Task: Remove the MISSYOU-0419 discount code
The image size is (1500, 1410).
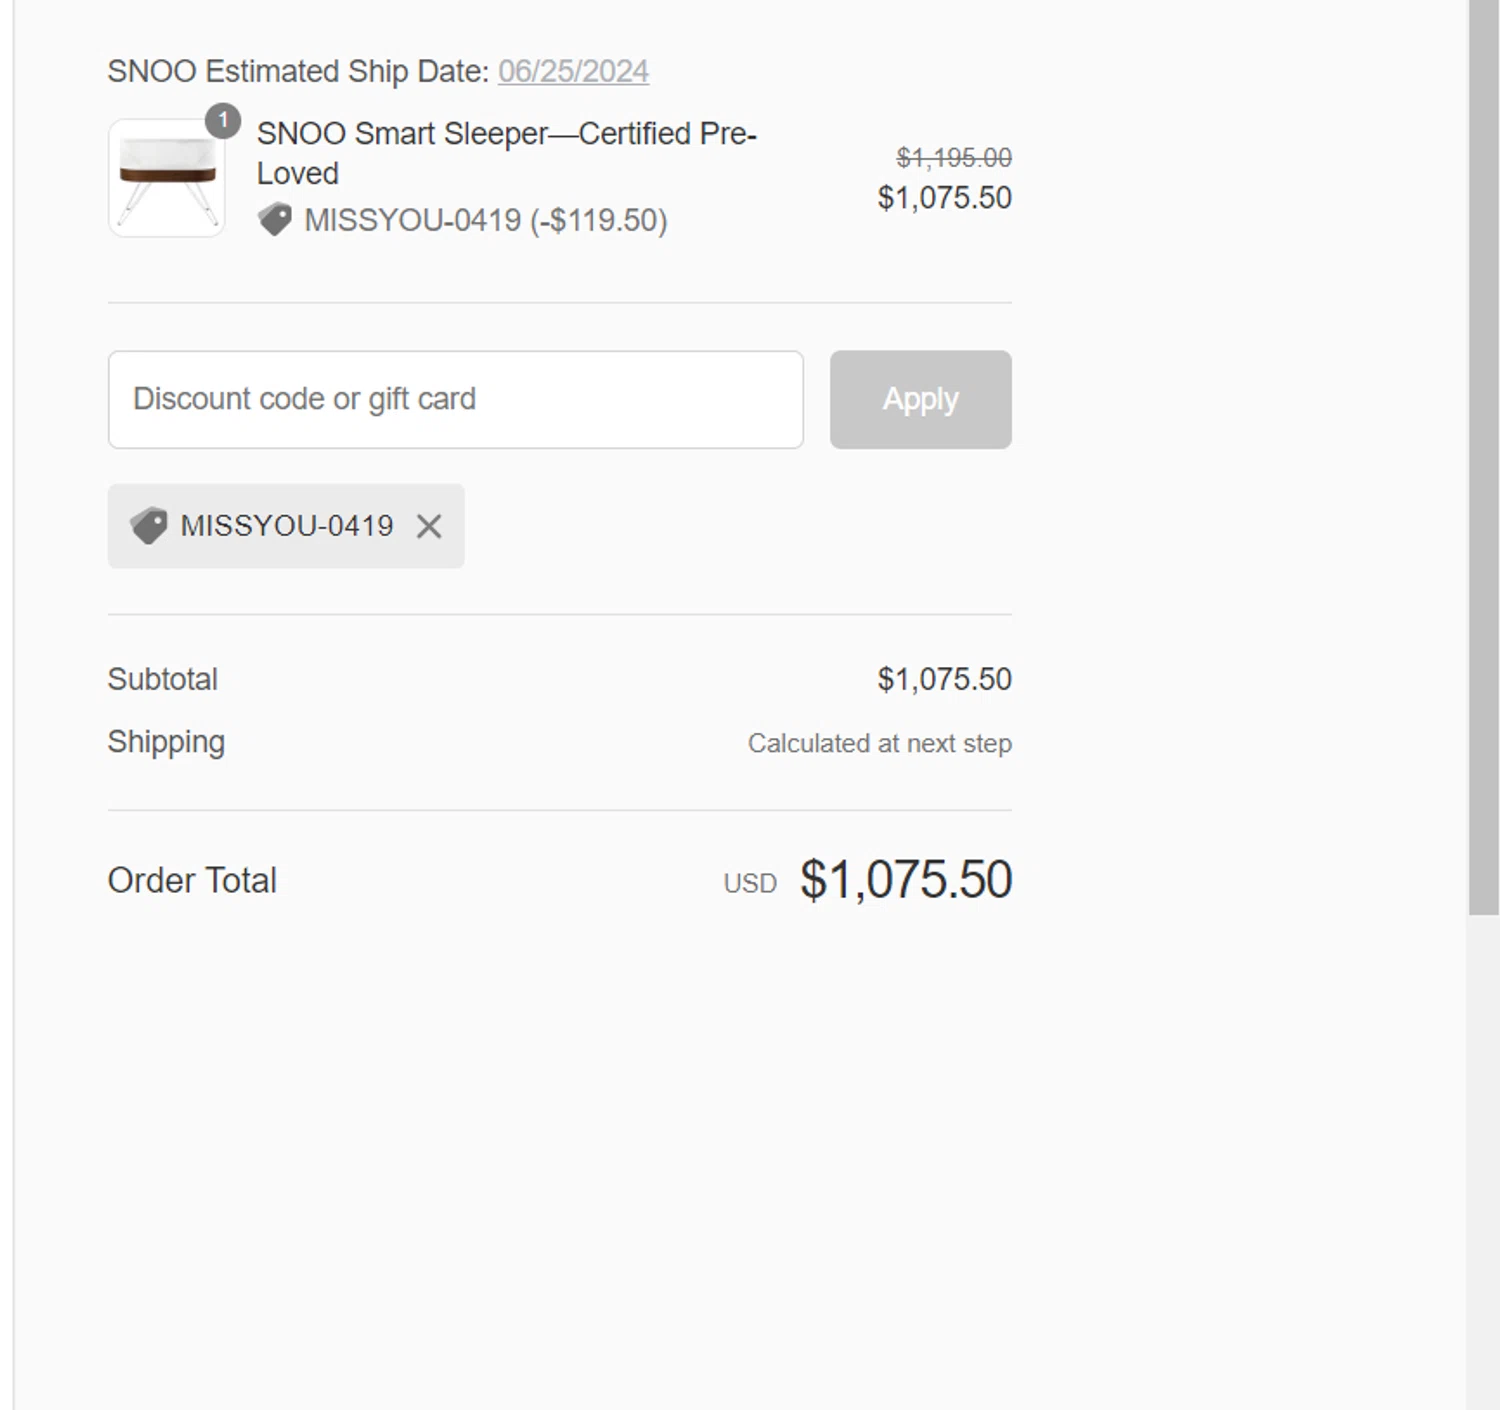Action: click(429, 526)
